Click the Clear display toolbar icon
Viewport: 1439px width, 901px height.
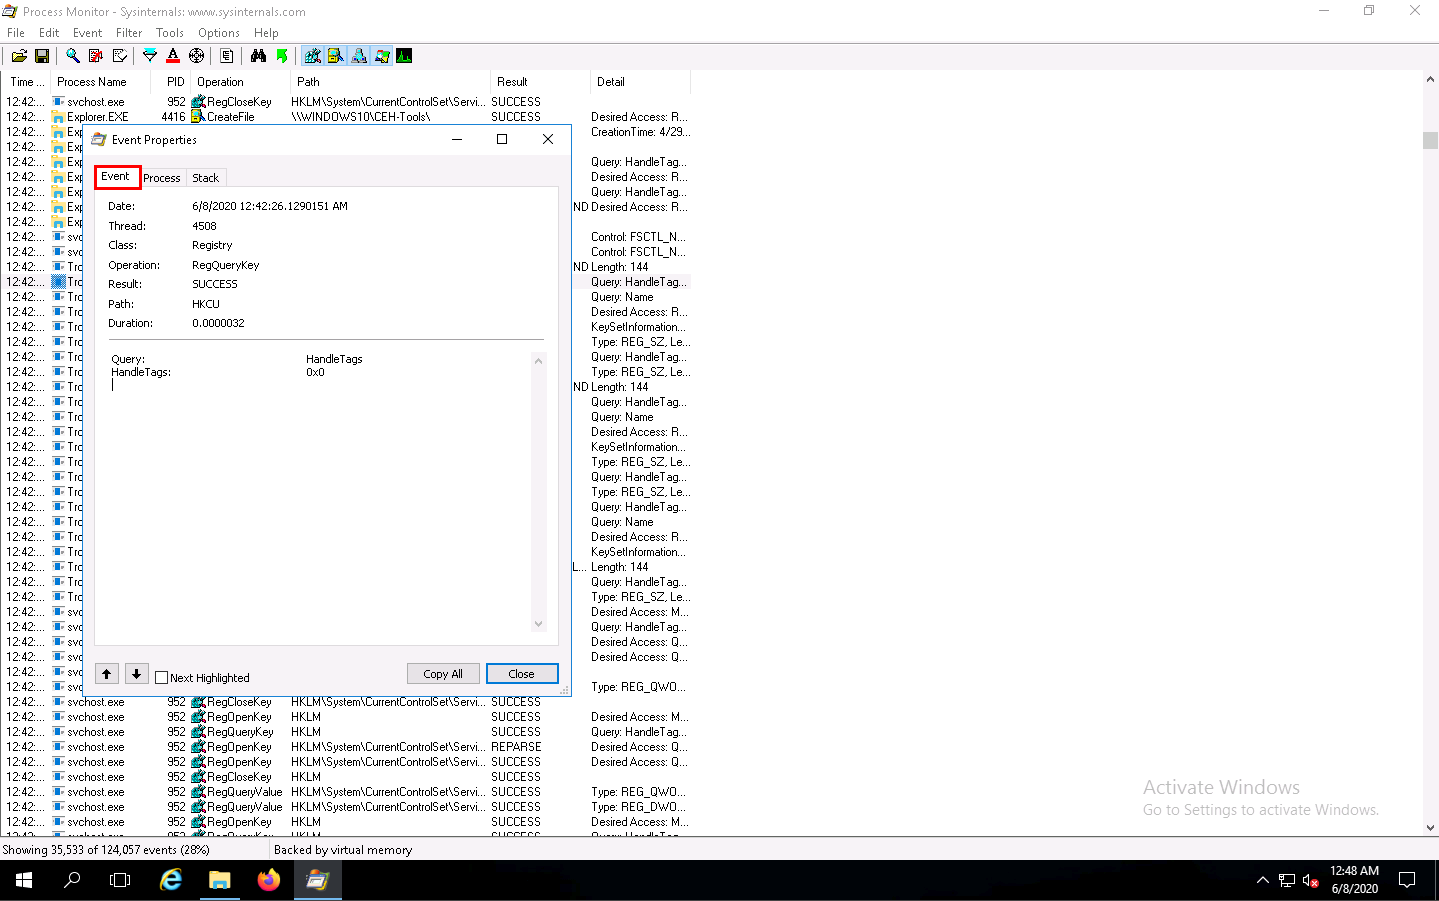[x=120, y=56]
